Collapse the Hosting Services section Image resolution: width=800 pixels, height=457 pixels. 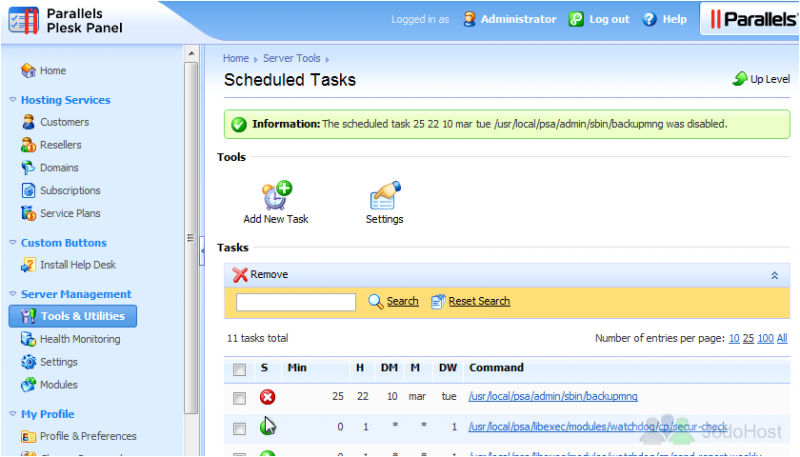click(x=13, y=99)
